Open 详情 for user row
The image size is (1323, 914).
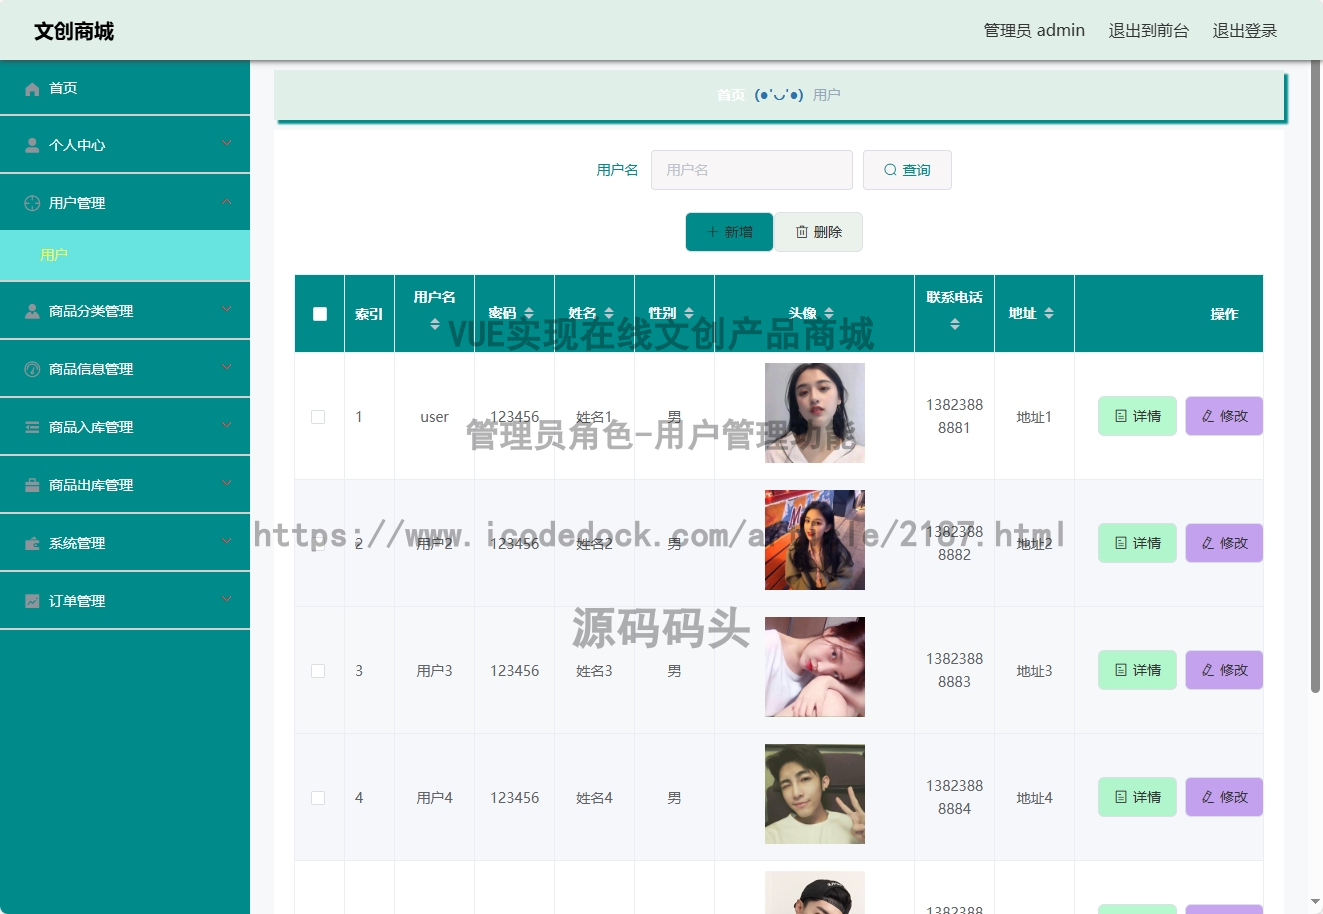click(1137, 416)
